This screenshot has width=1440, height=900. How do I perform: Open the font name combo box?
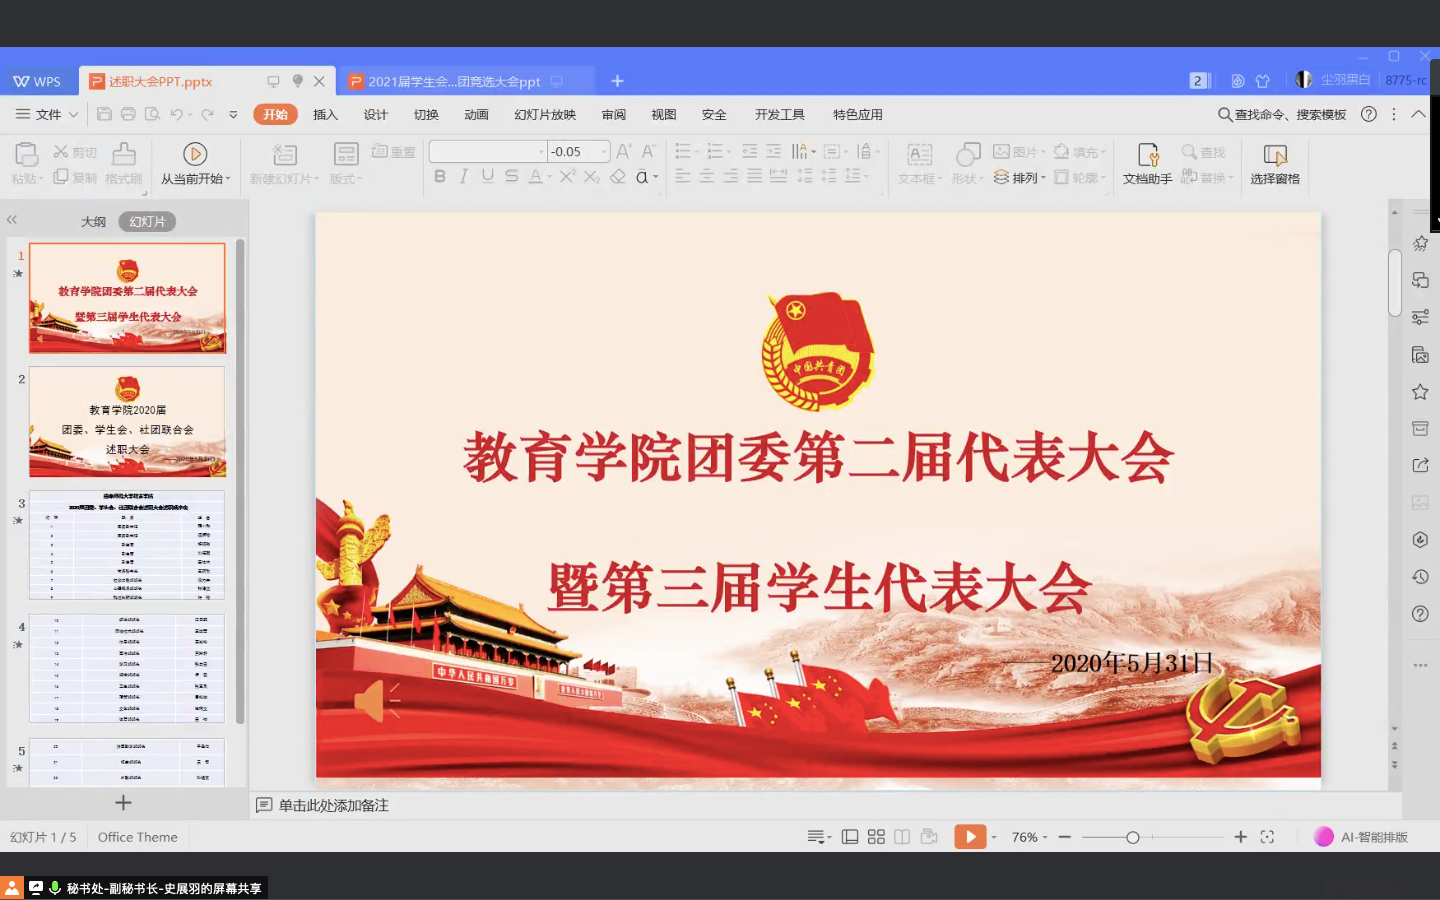(487, 151)
